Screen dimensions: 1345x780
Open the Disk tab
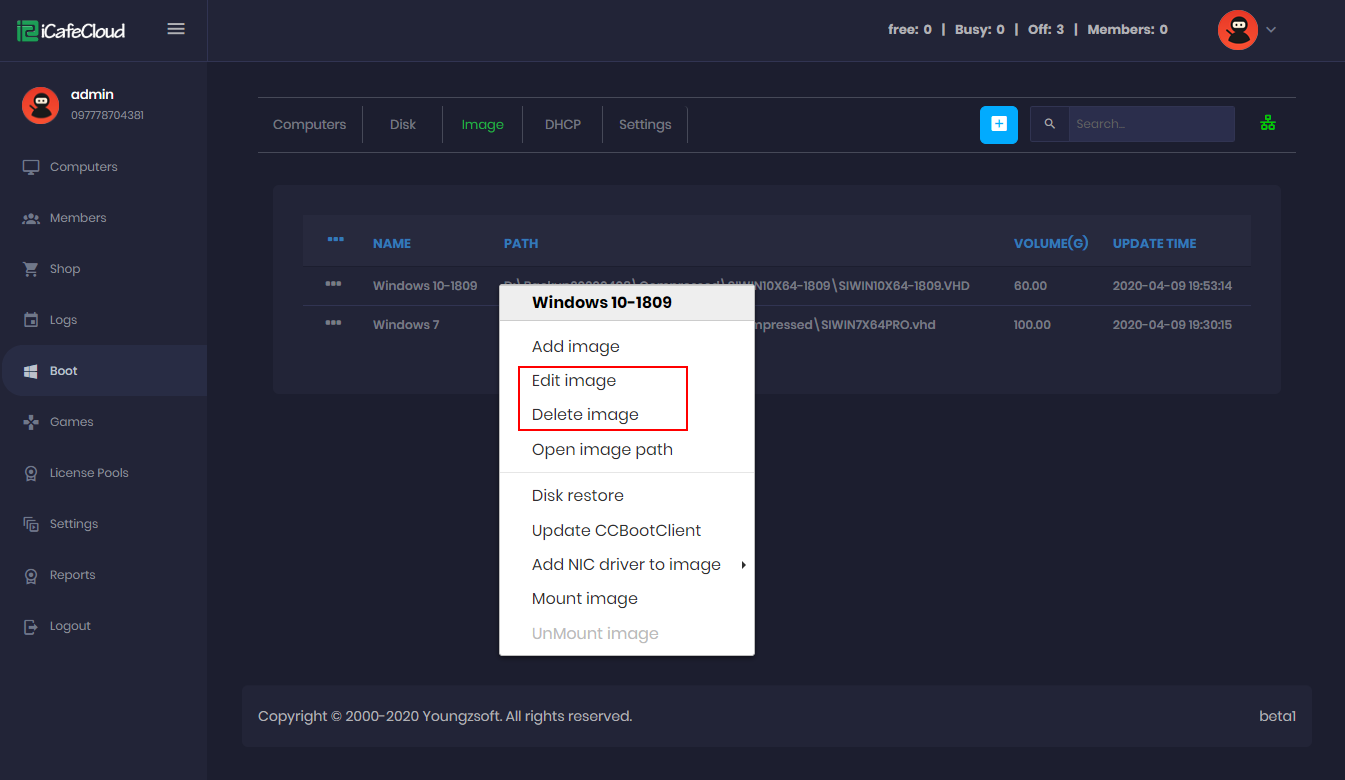coord(402,124)
